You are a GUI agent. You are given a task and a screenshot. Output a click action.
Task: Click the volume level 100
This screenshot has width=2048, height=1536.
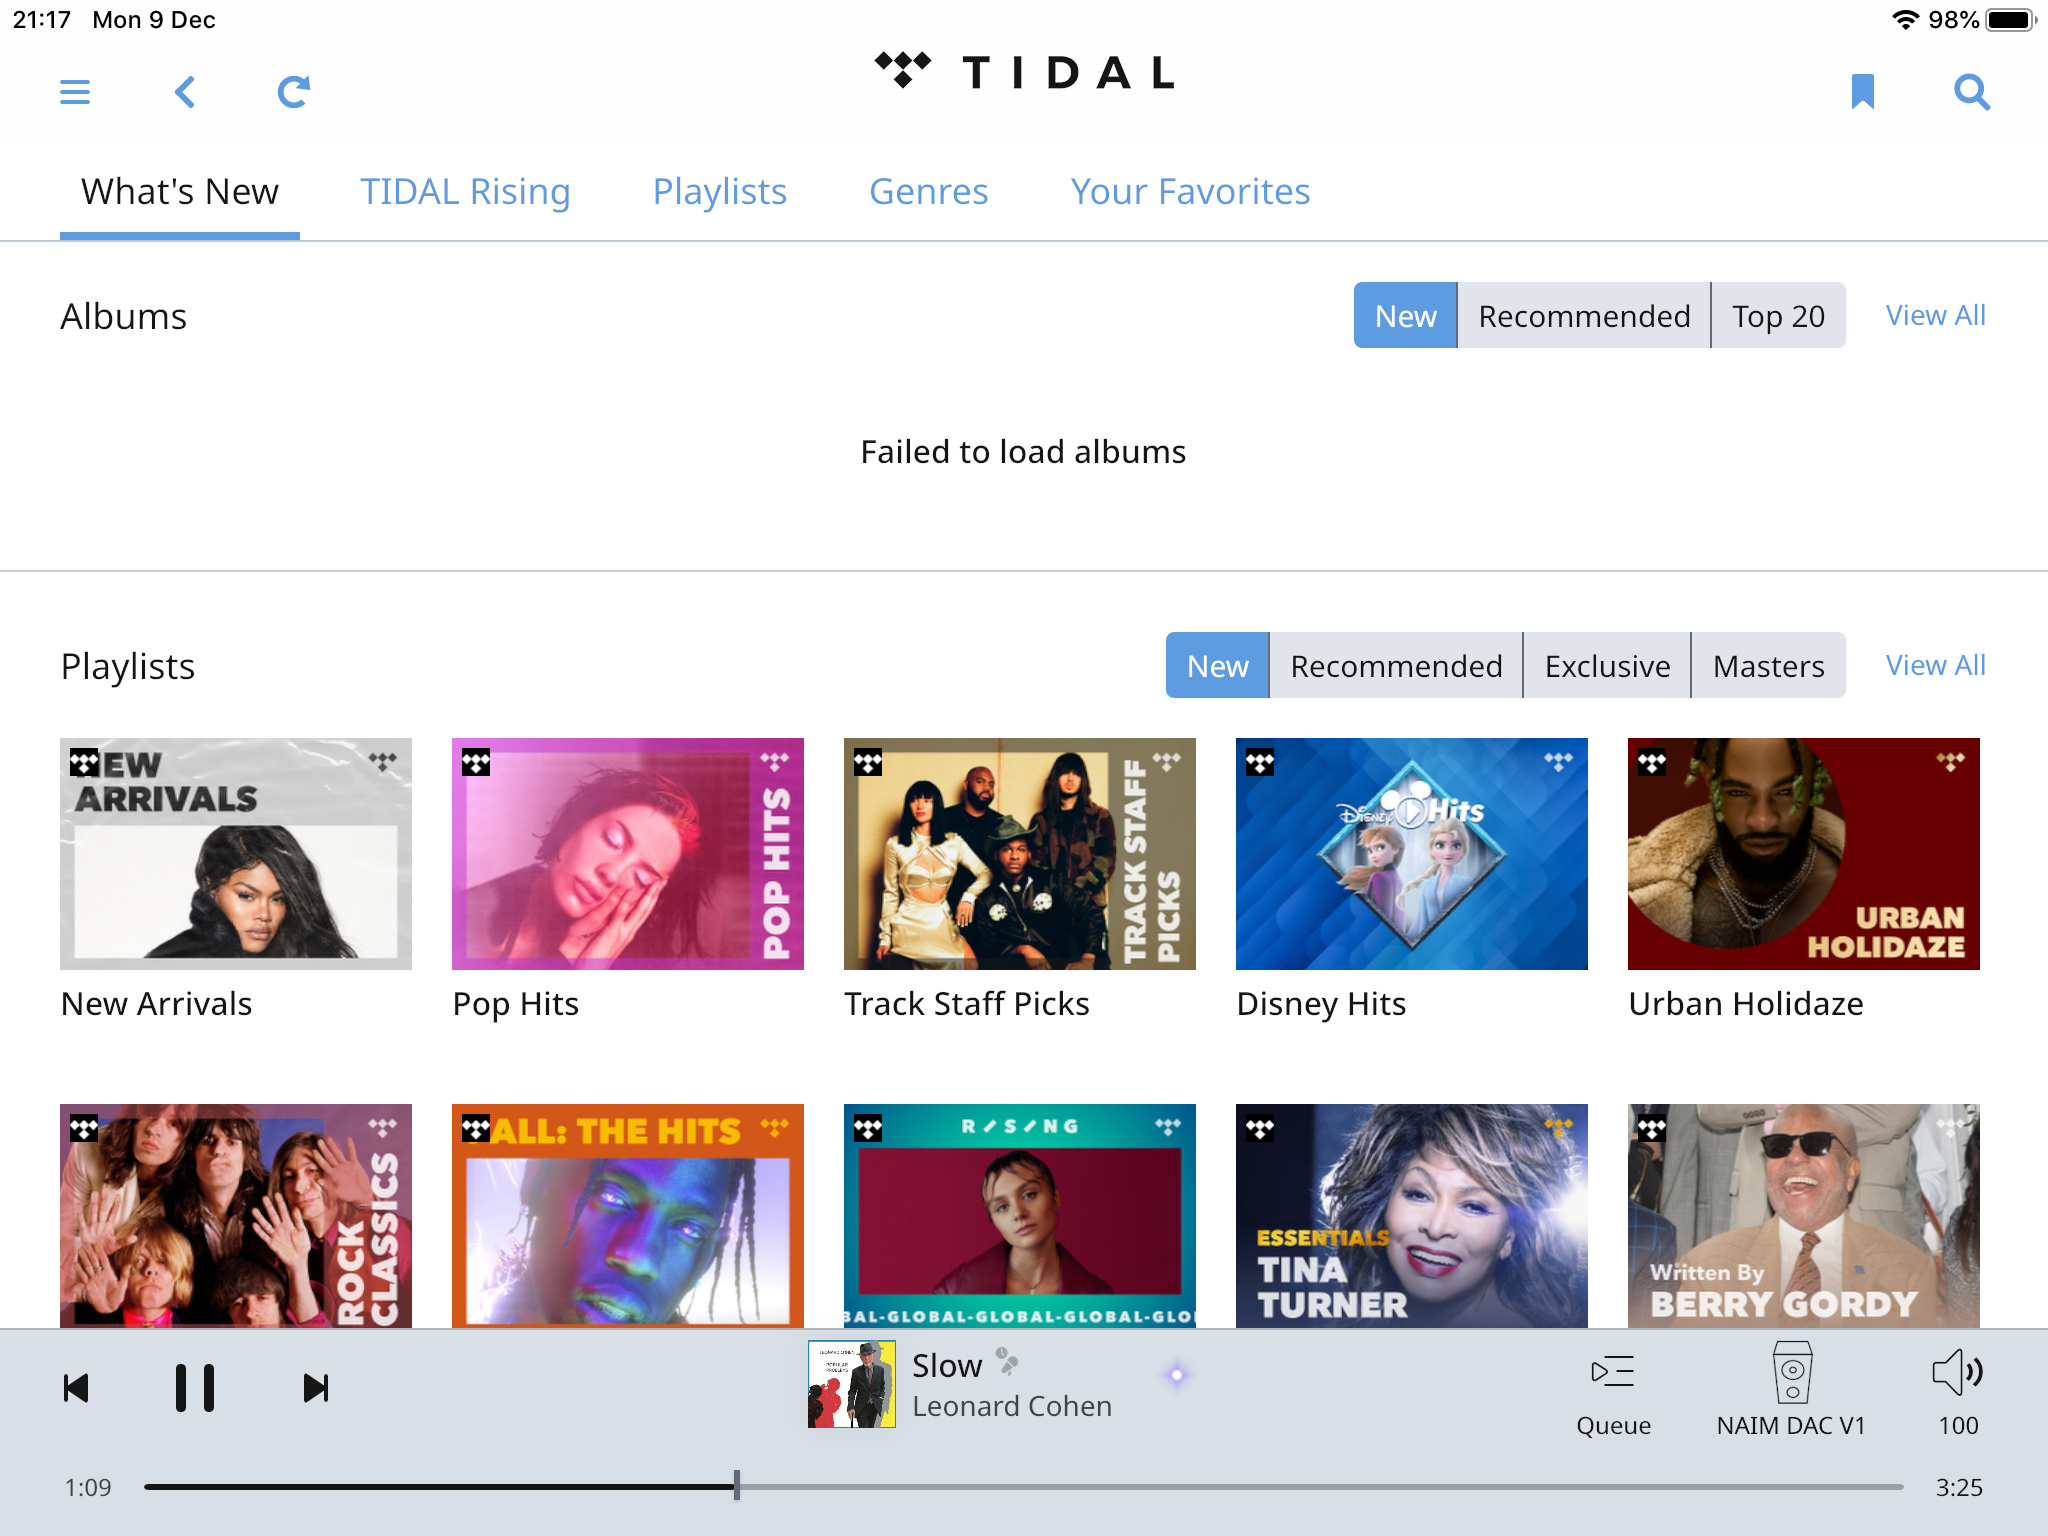(x=1958, y=1425)
